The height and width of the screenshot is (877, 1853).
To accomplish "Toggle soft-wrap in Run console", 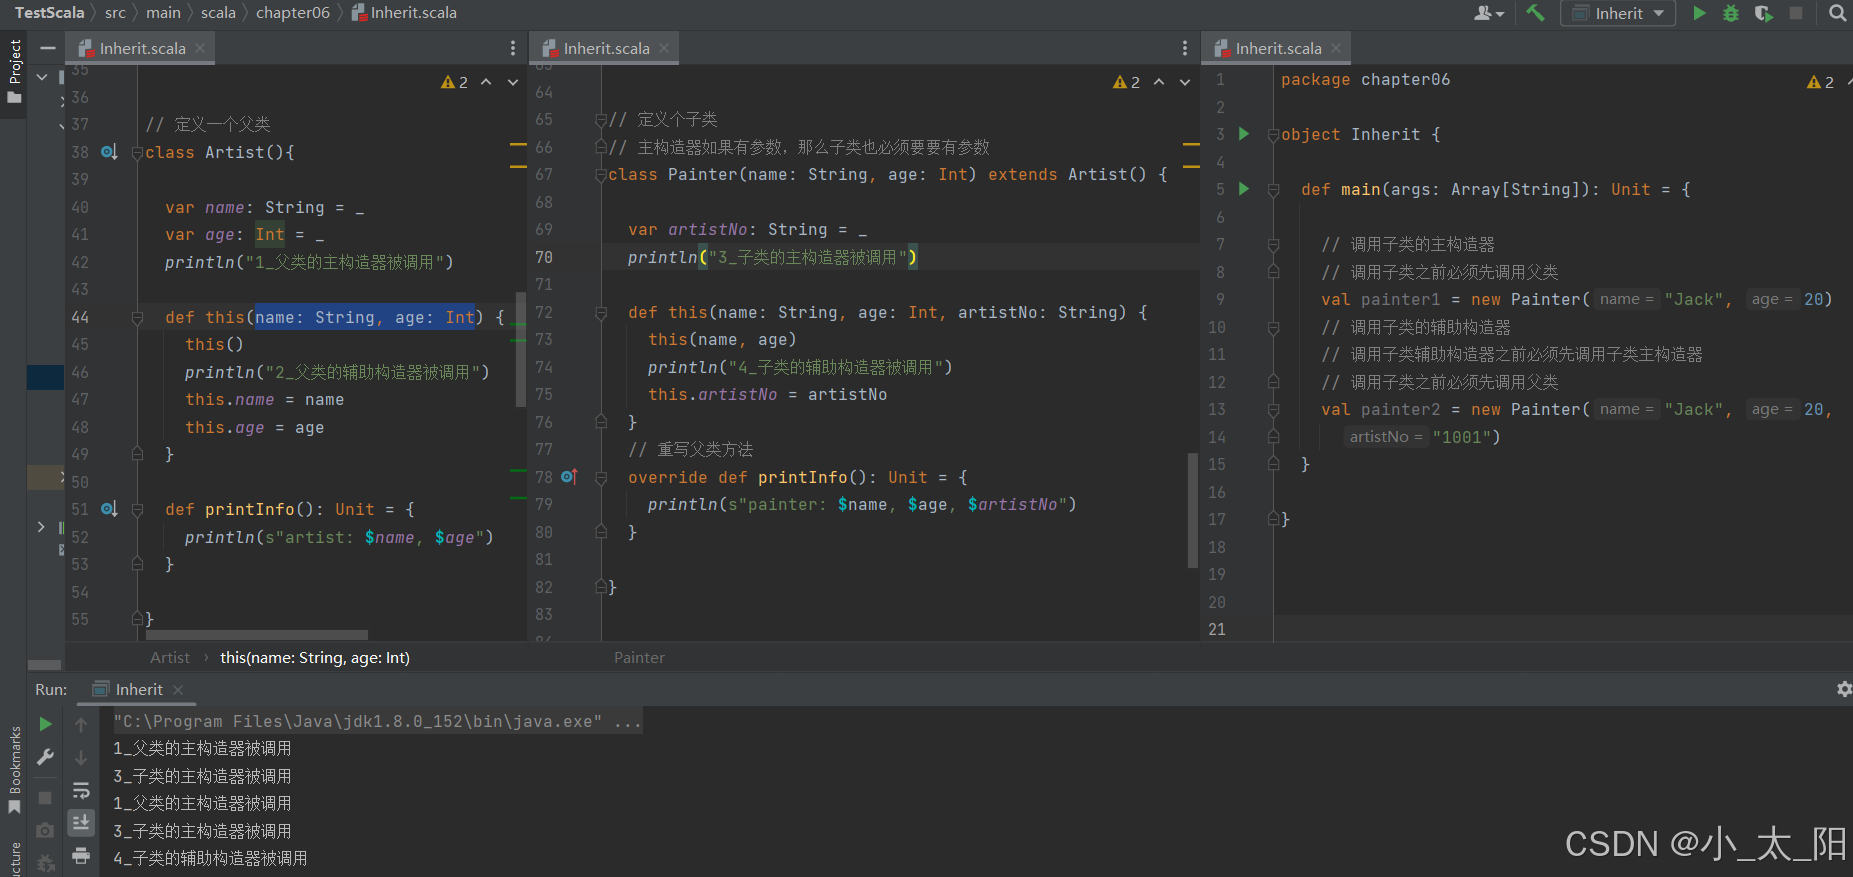I will [x=81, y=791].
